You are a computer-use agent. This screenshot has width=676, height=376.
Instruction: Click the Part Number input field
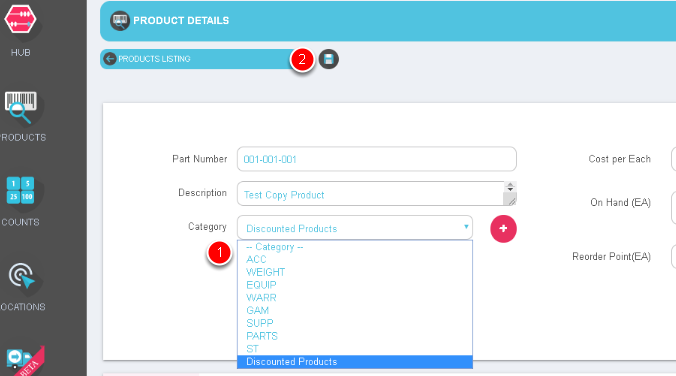(x=377, y=159)
